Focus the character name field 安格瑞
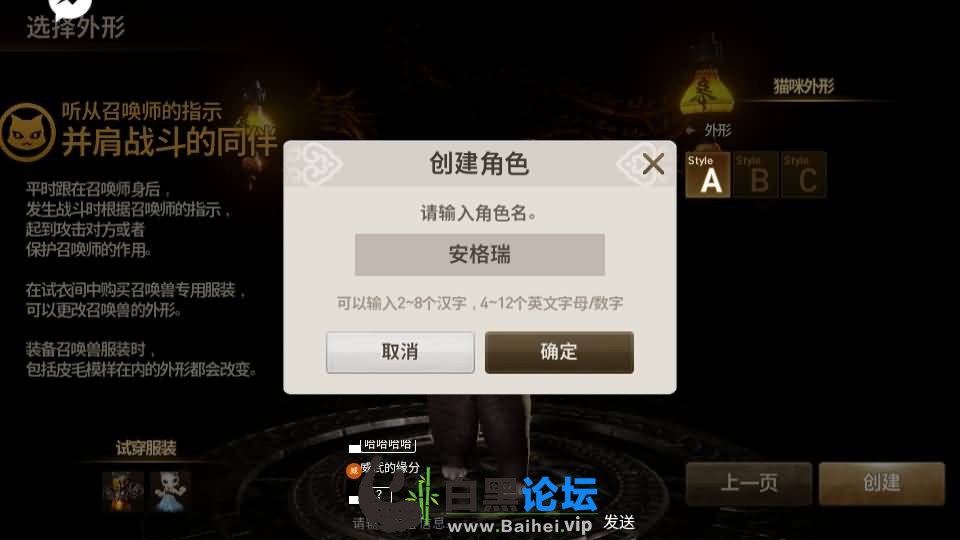 (x=479, y=254)
